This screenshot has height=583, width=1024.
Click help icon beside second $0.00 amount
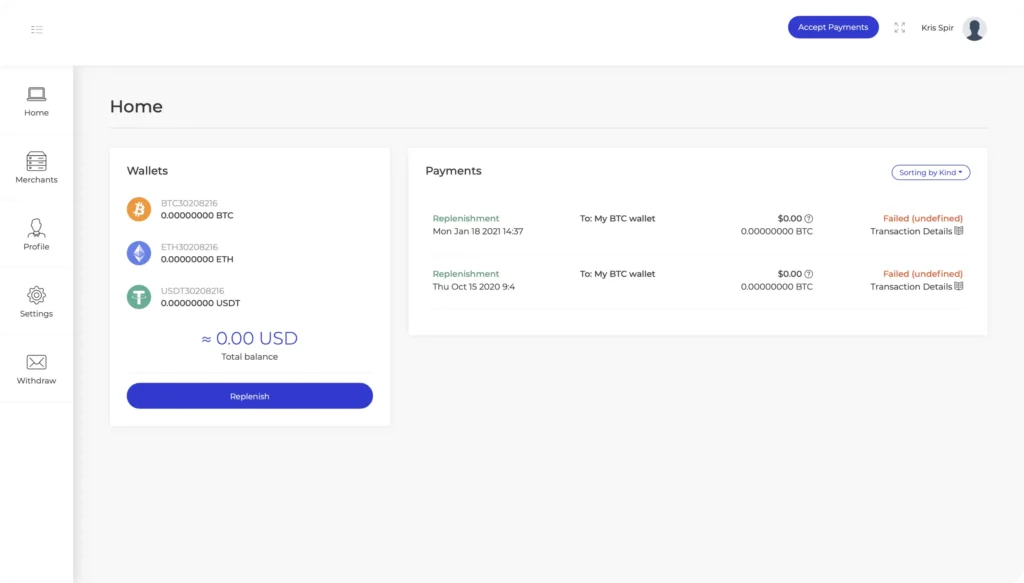(x=808, y=274)
